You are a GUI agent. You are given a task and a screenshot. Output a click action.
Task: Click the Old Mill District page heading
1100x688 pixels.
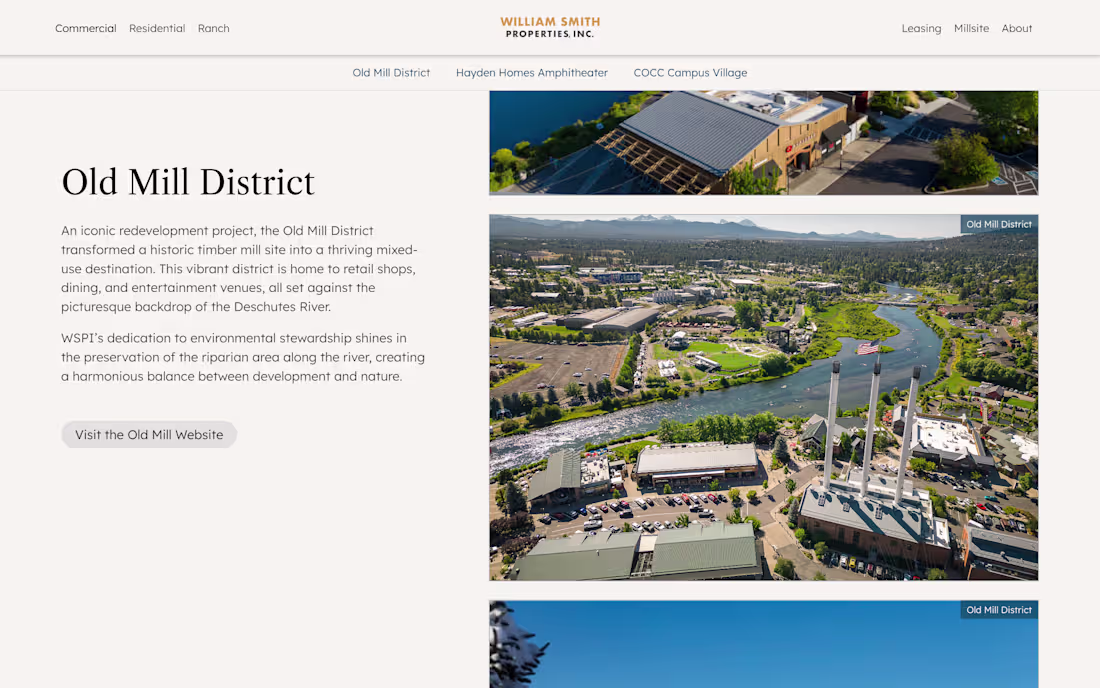(187, 182)
